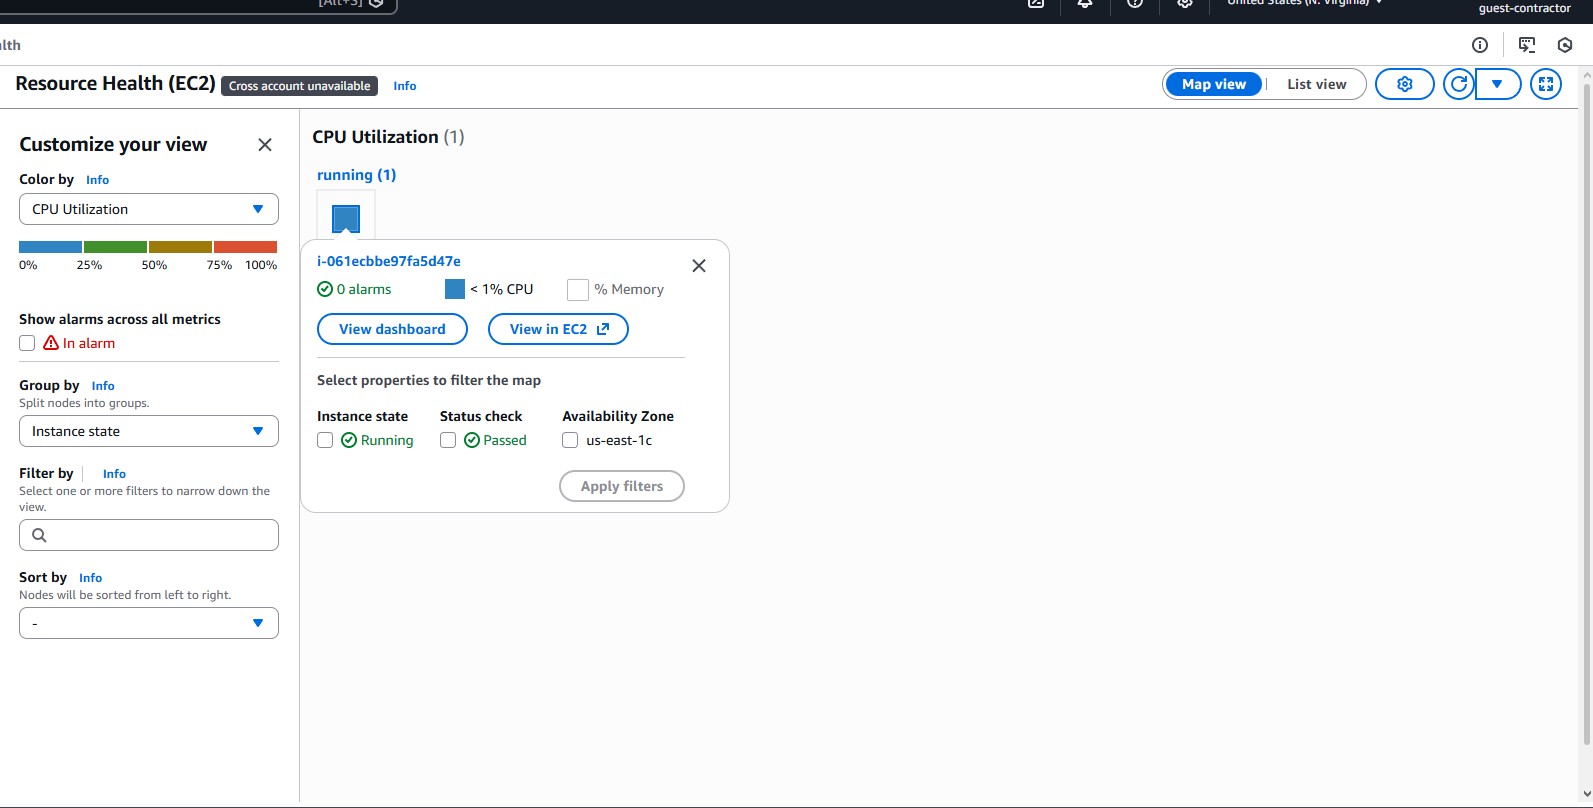Image resolution: width=1593 pixels, height=808 pixels.
Task: Refresh the resource health map
Action: [1459, 85]
